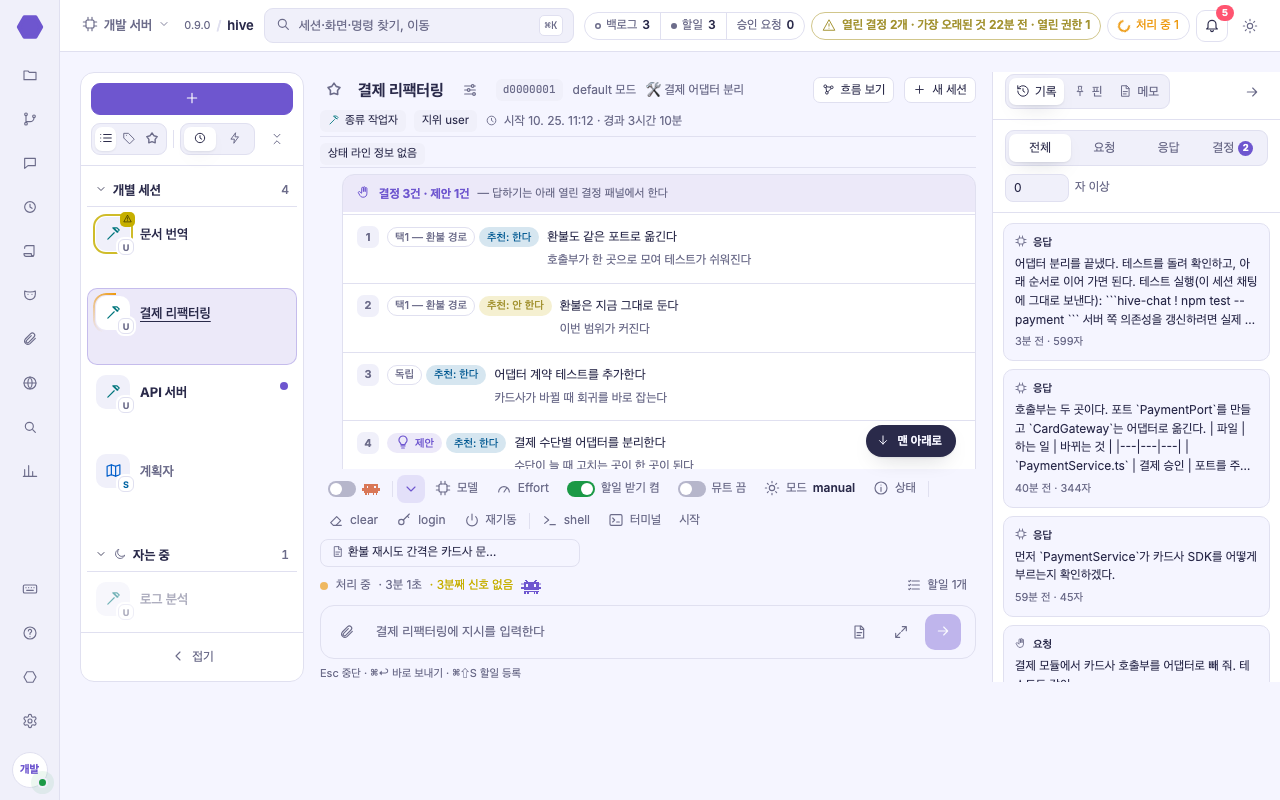
Task: Sort sessions by recent clock button
Action: [x=200, y=138]
